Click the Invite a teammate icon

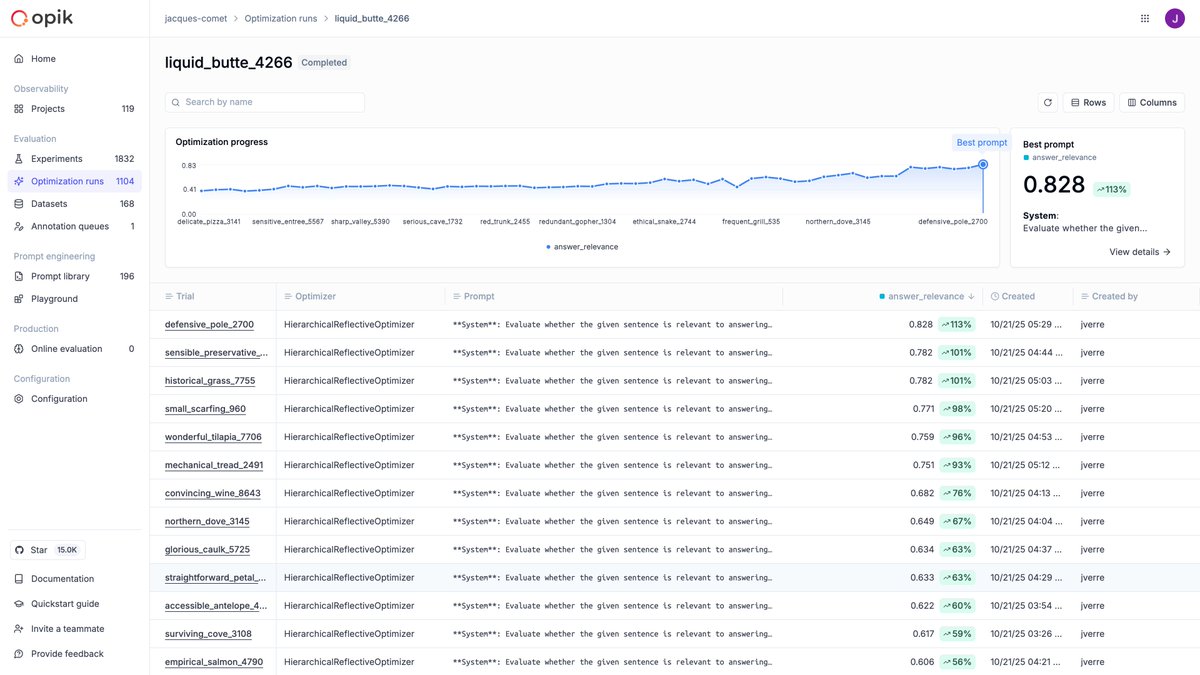click(19, 629)
